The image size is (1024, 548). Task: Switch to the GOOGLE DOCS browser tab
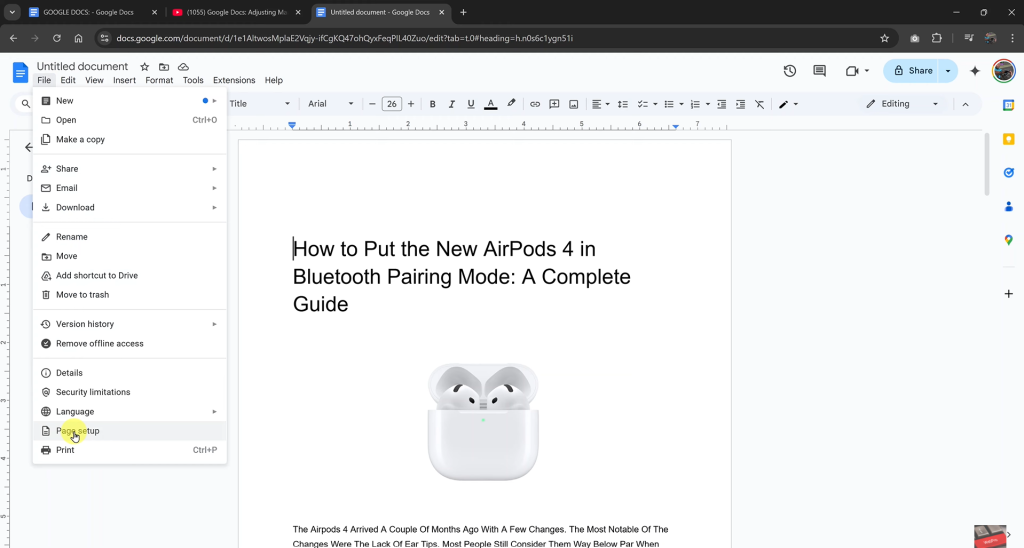coord(88,12)
